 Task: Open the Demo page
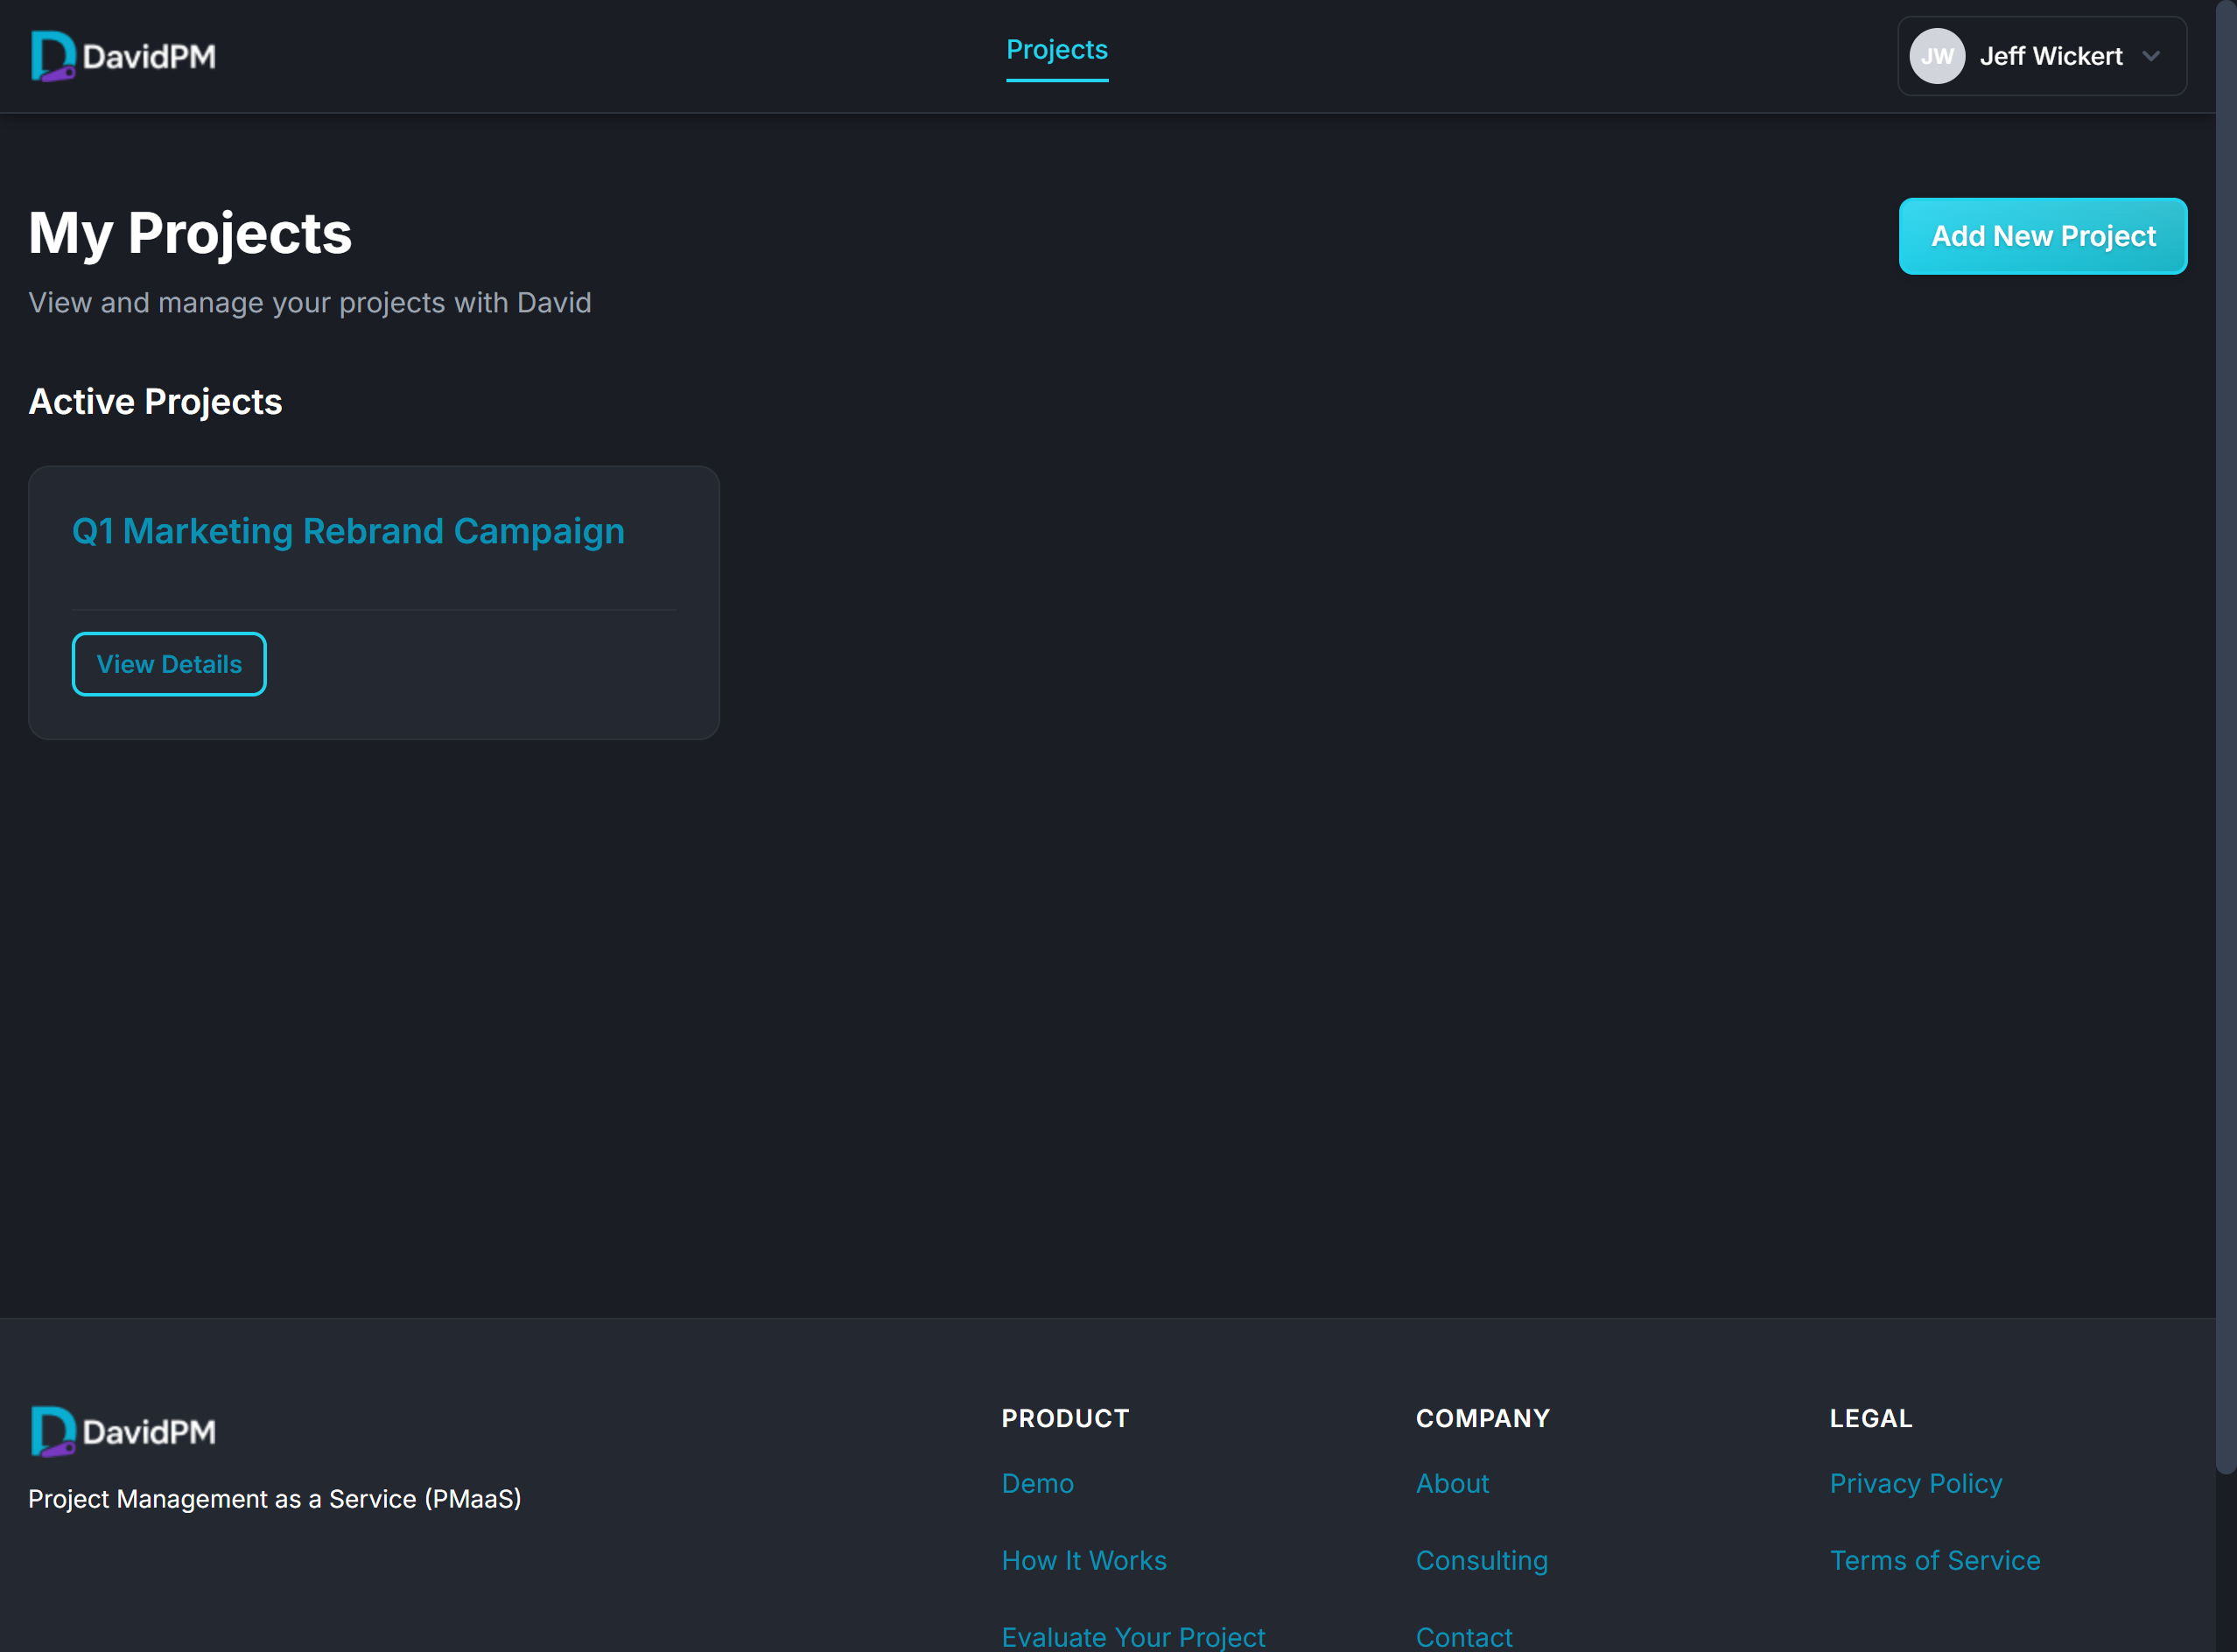tap(1038, 1483)
